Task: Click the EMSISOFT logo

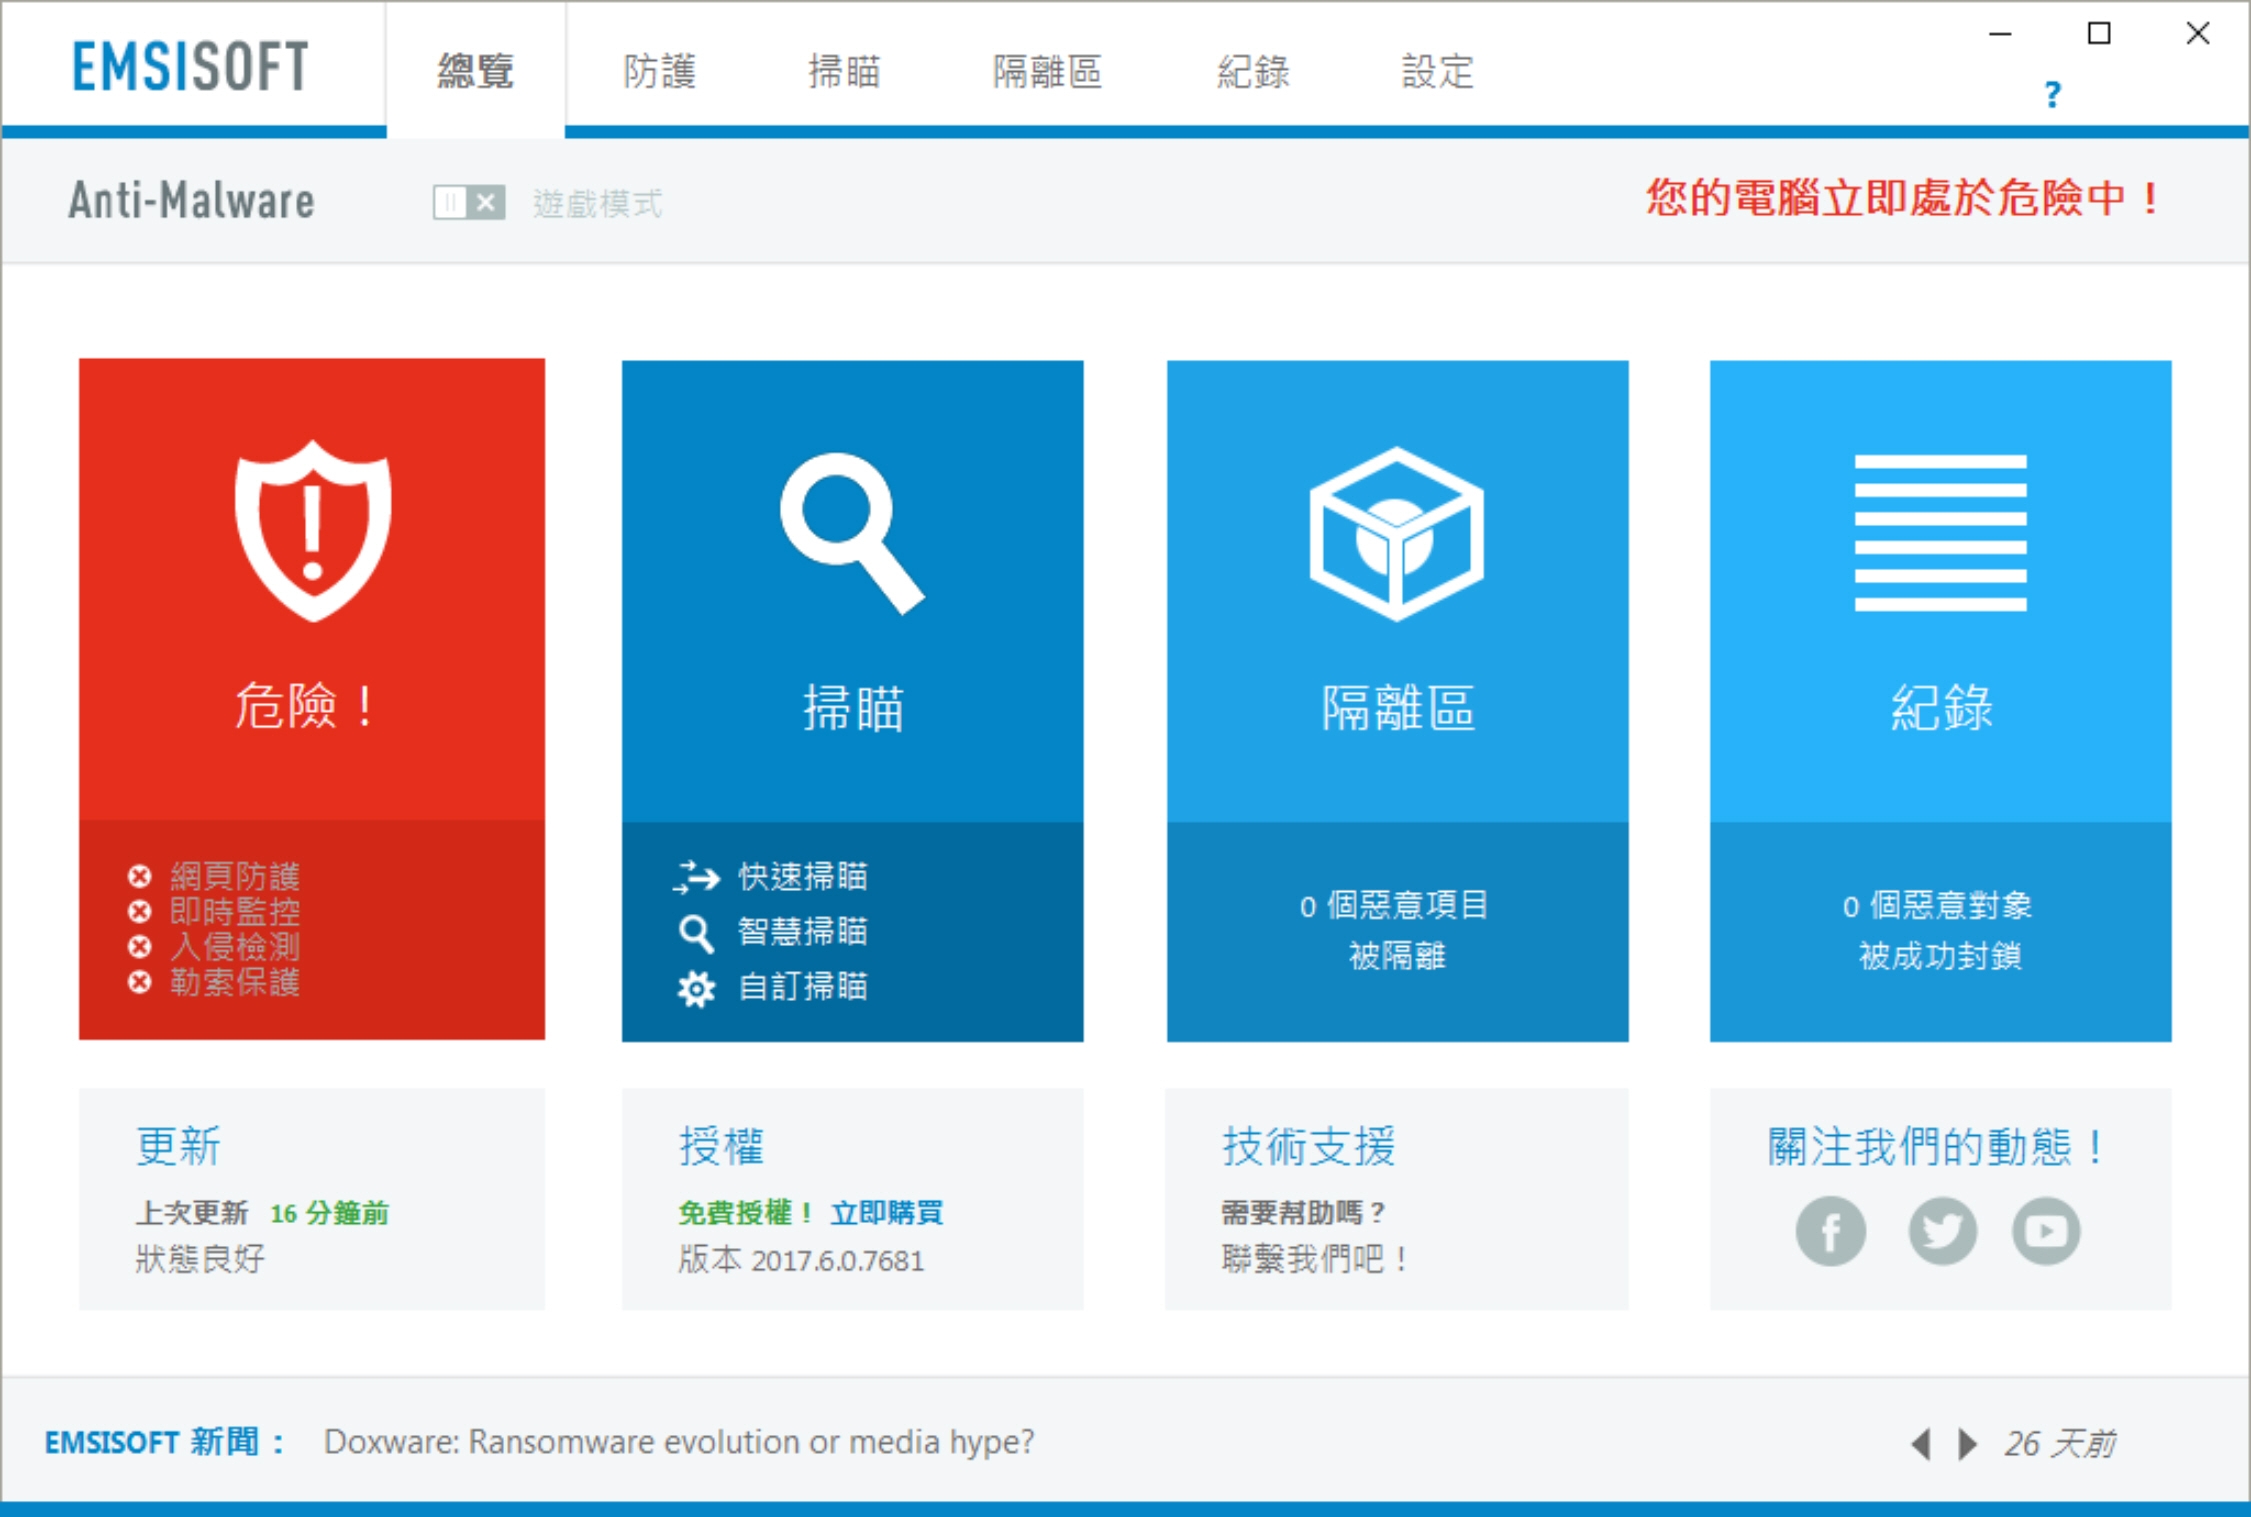Action: click(190, 67)
